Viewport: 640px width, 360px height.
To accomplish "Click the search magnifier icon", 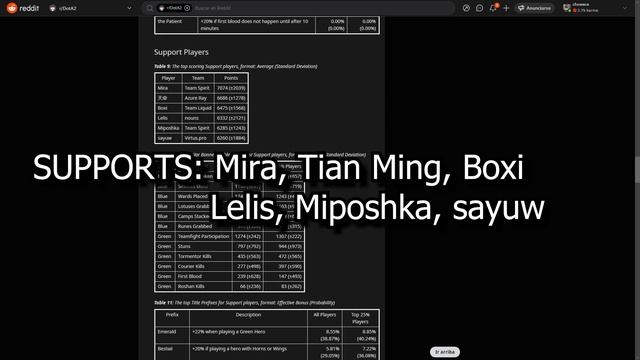I will (150, 8).
